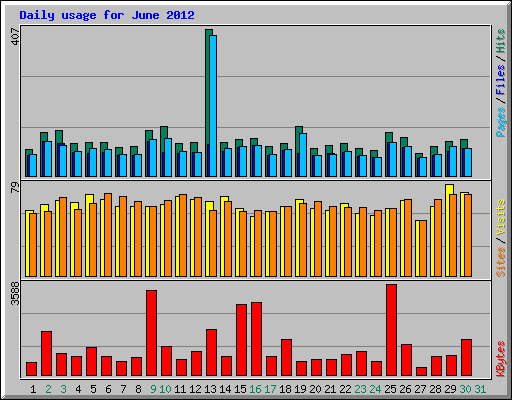Select the red KBytes bar for day 30
512x400 pixels.
coord(467,358)
